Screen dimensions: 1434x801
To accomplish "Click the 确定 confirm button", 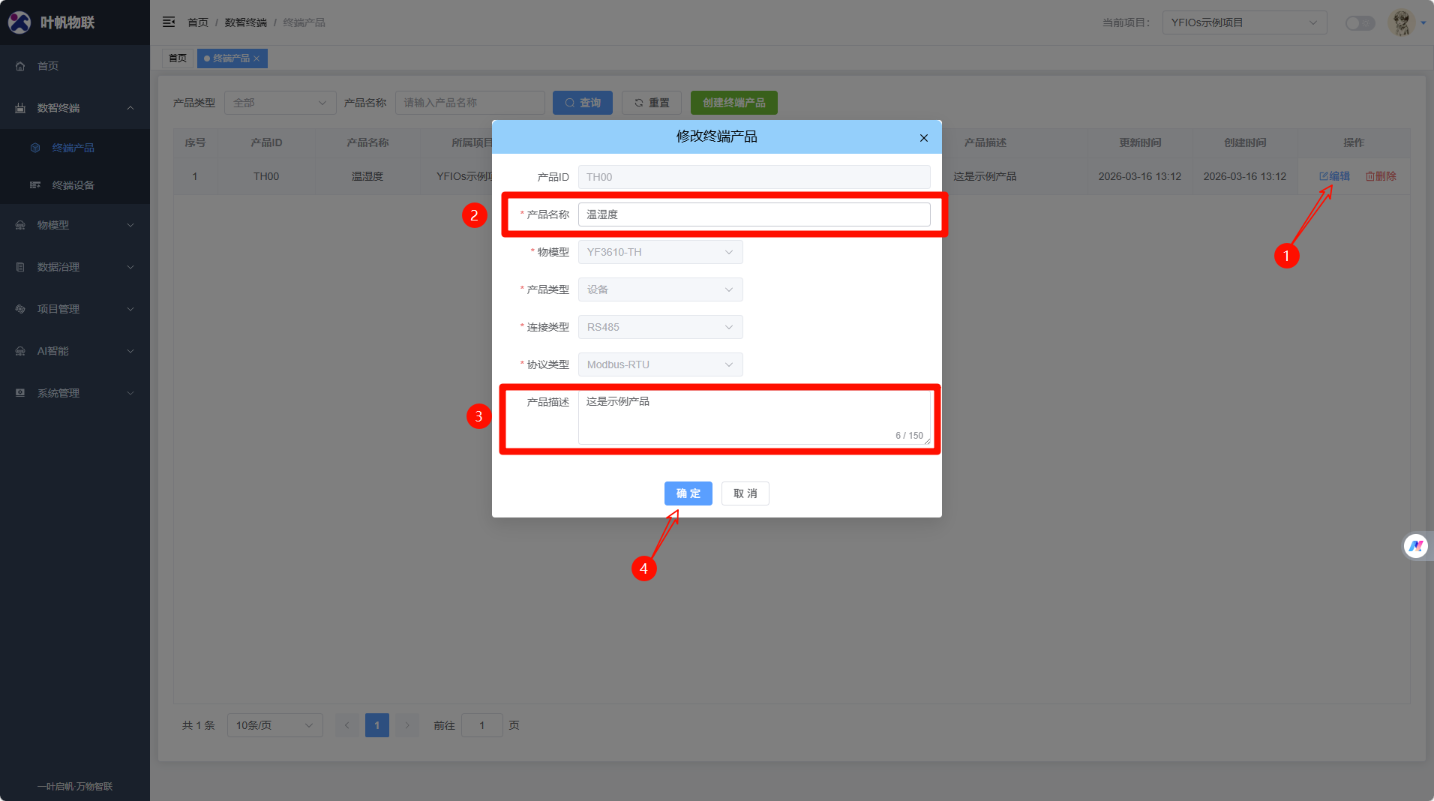I will [x=688, y=494].
